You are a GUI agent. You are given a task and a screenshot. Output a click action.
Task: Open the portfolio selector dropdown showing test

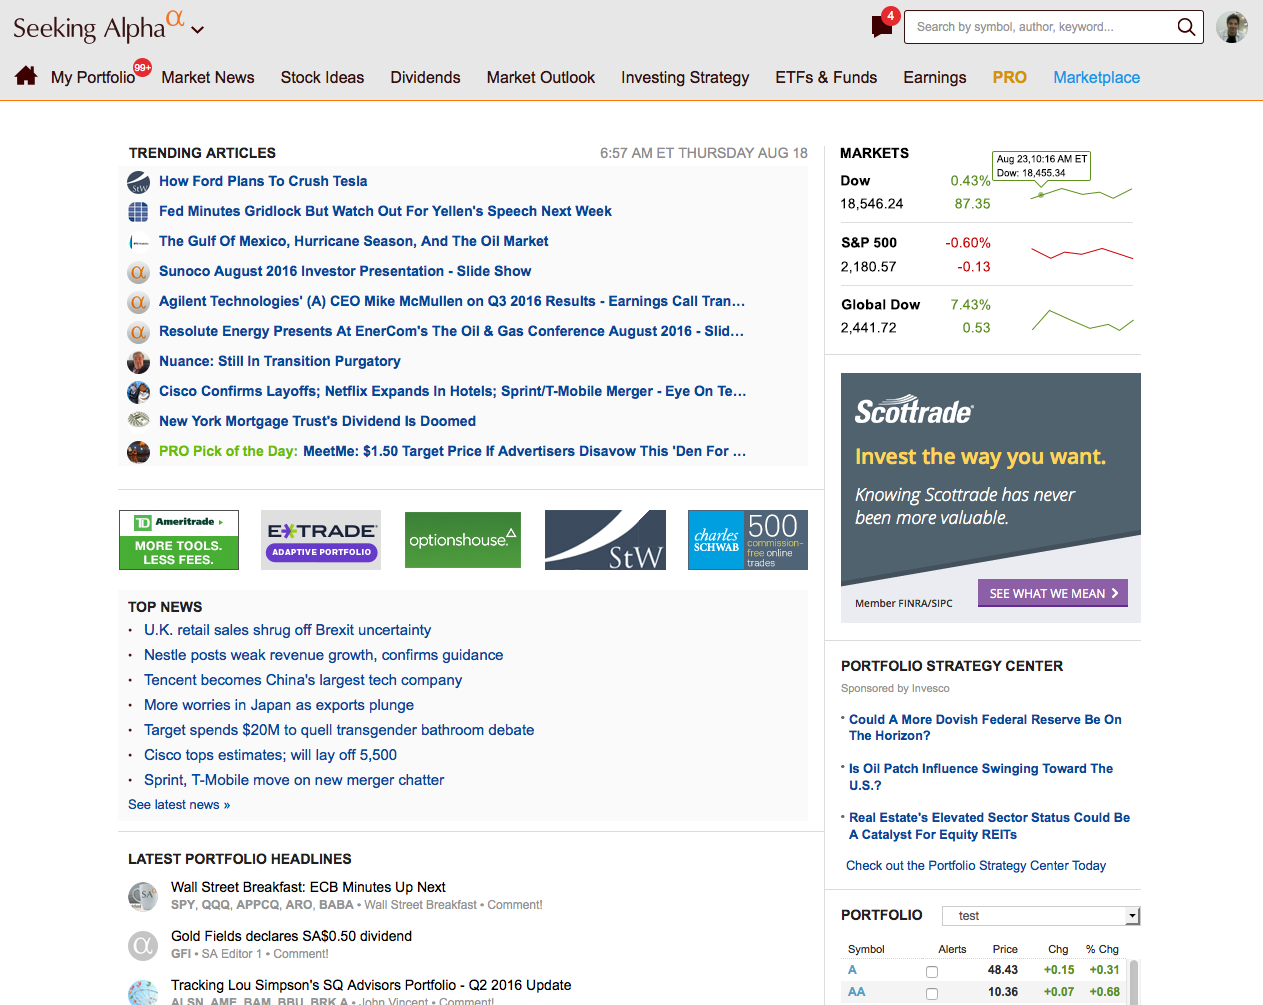click(x=1041, y=916)
